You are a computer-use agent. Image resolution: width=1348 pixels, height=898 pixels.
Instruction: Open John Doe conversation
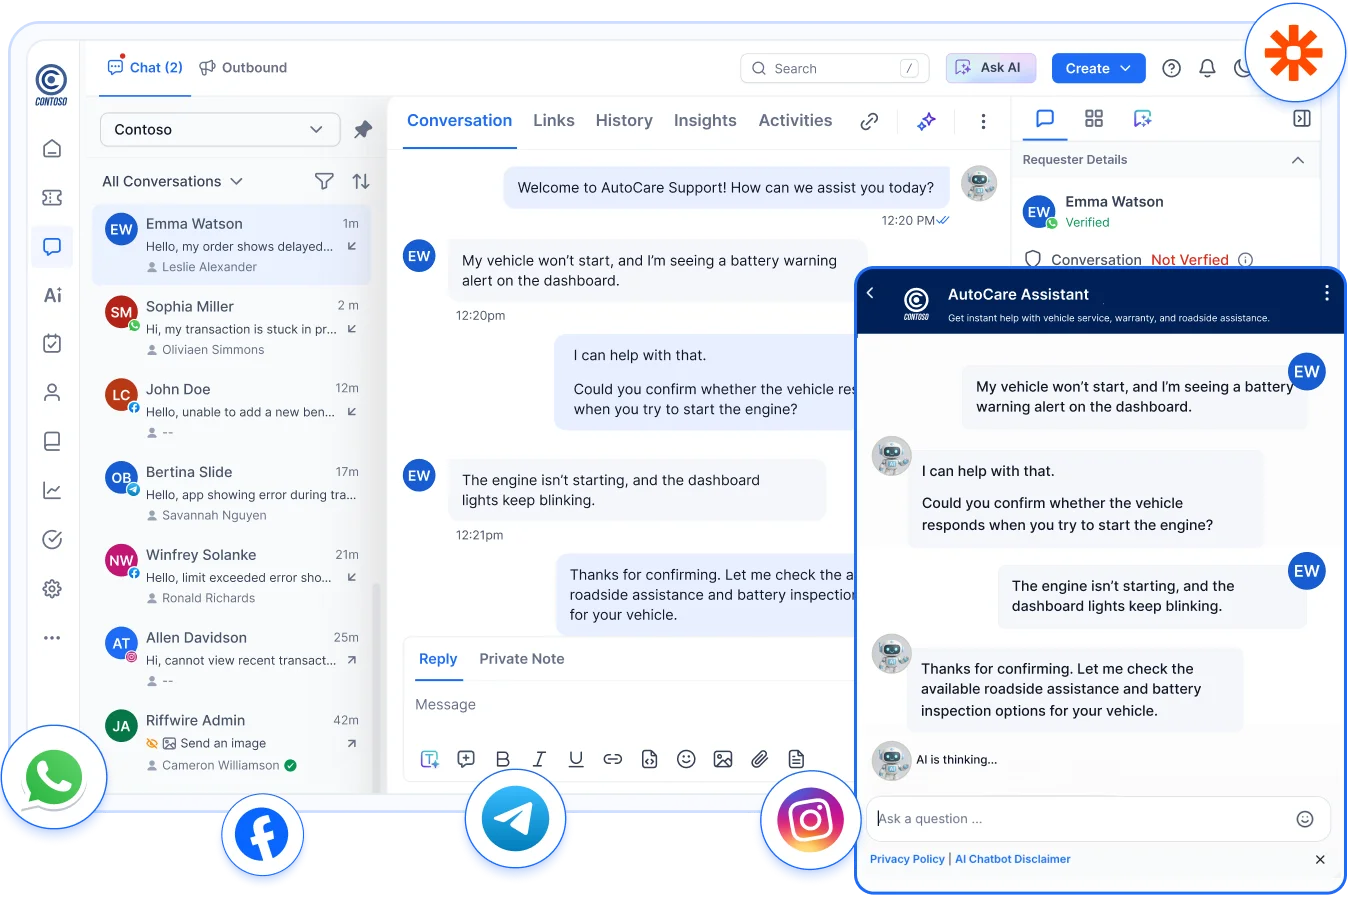pyautogui.click(x=232, y=410)
